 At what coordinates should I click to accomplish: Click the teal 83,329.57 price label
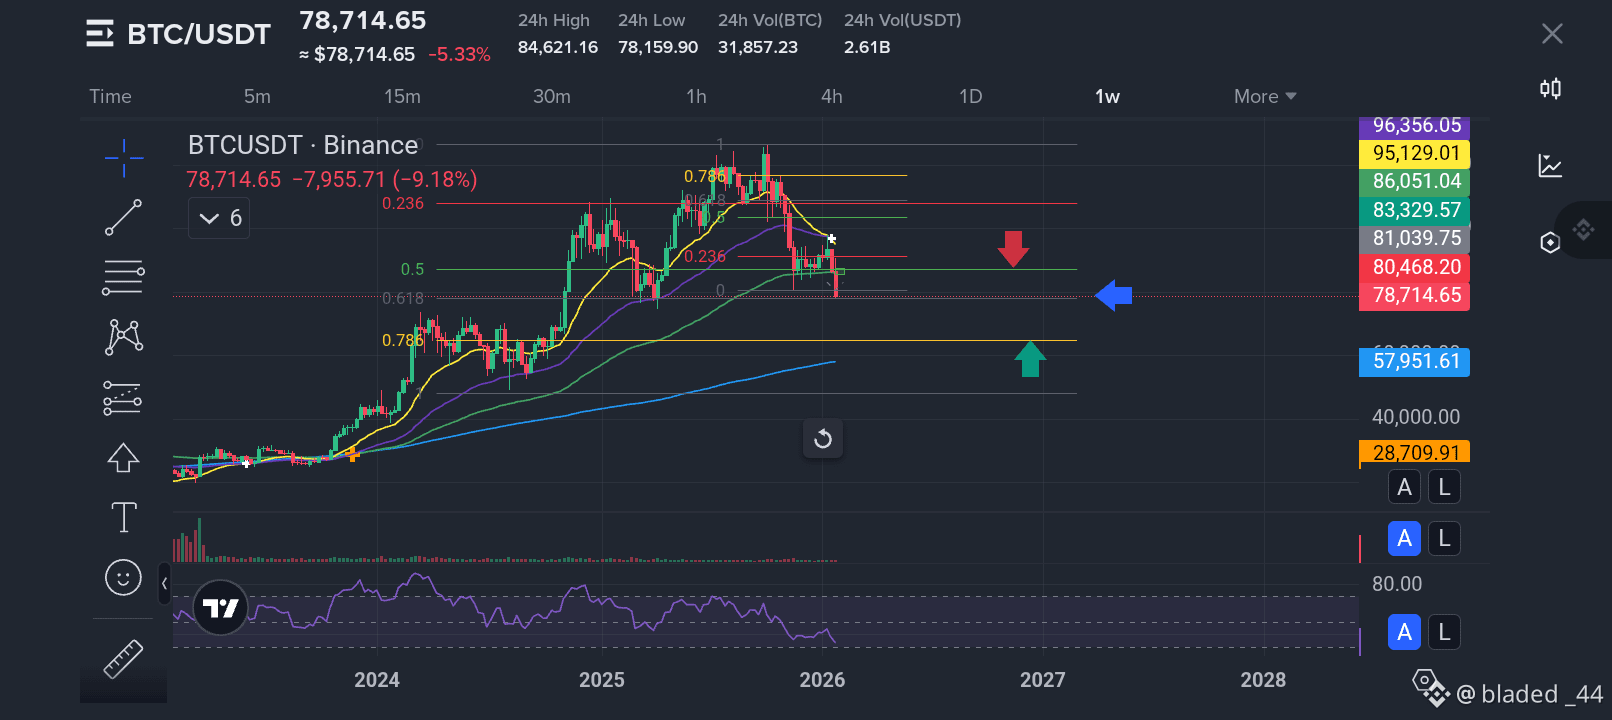pos(1414,210)
